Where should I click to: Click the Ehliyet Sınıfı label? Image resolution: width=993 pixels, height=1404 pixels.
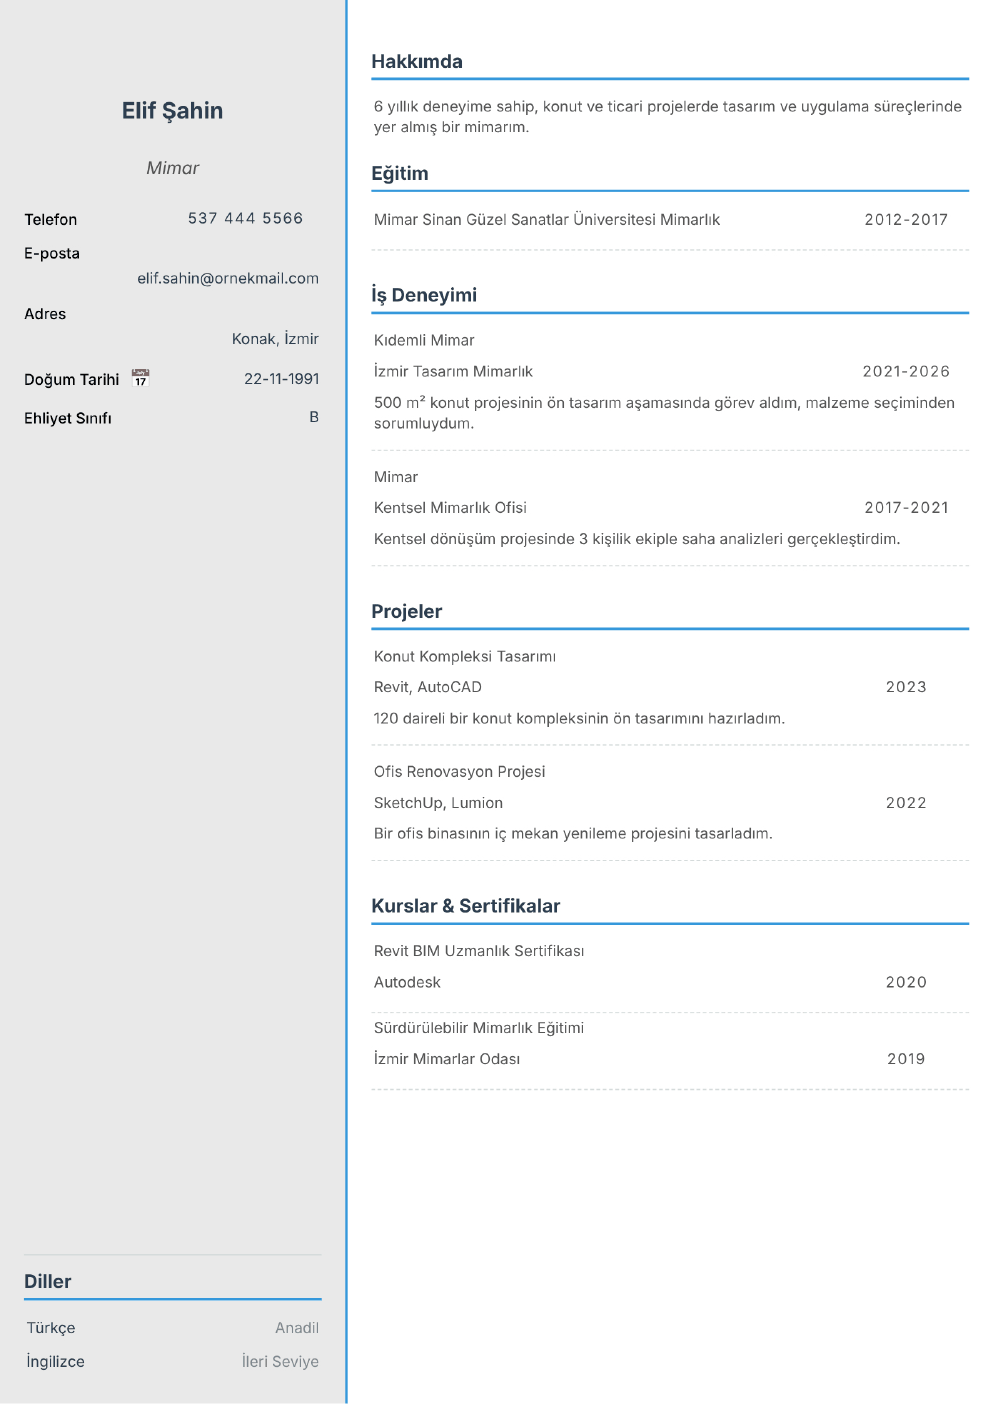[68, 419]
